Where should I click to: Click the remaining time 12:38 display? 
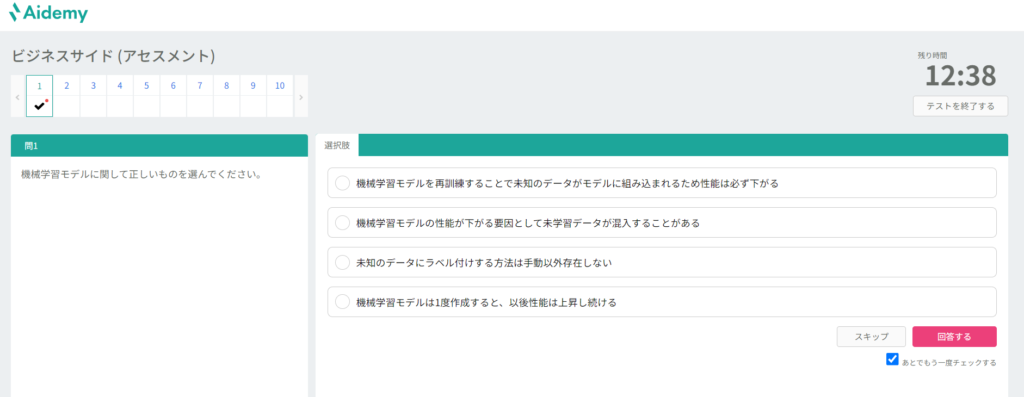[x=961, y=76]
